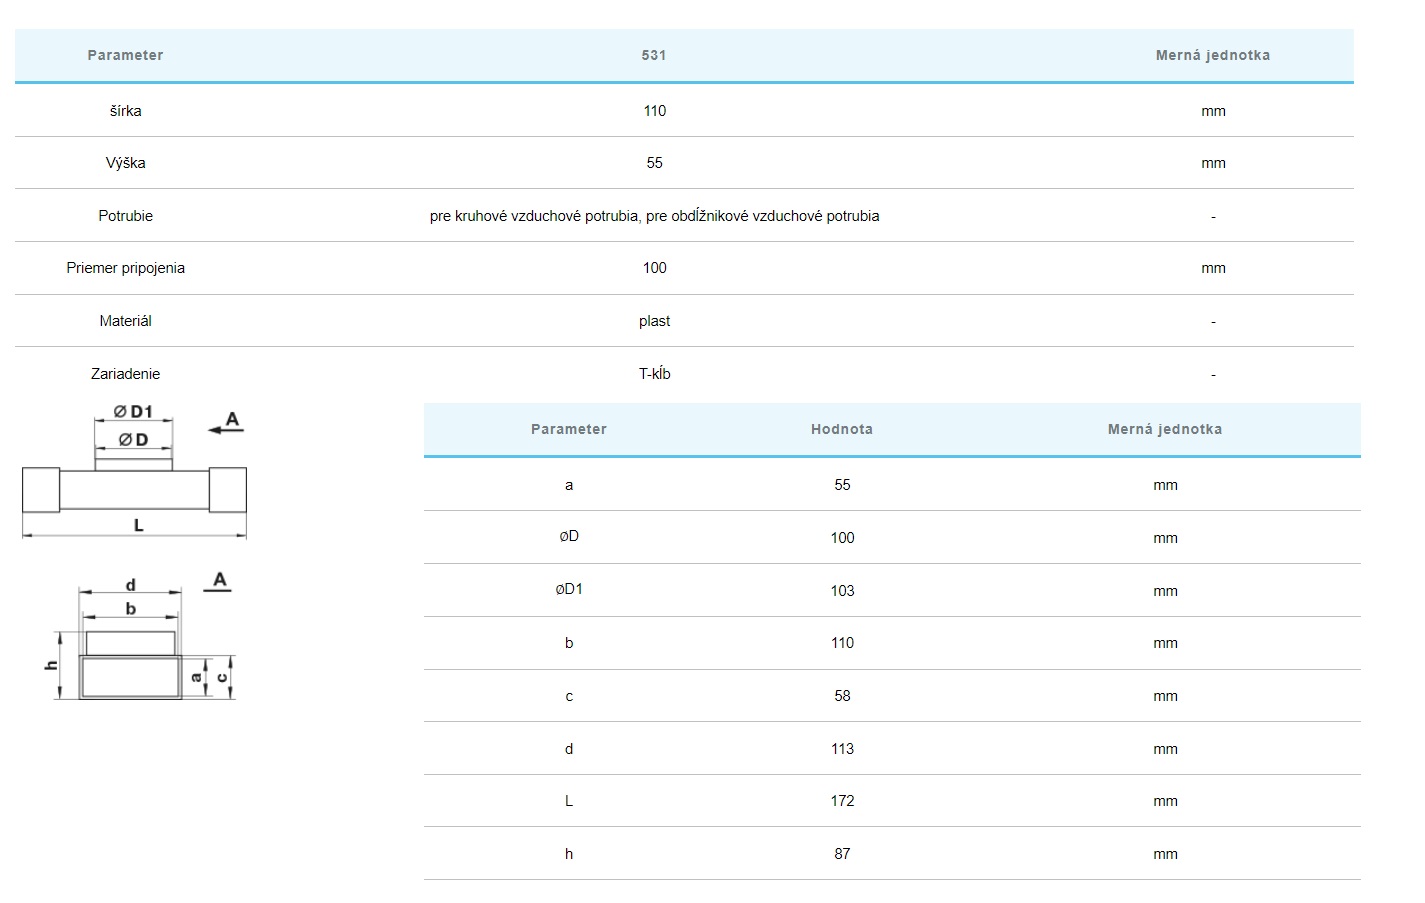Select the value 172 for parameter L
This screenshot has height=903, width=1425.
pyautogui.click(x=842, y=801)
